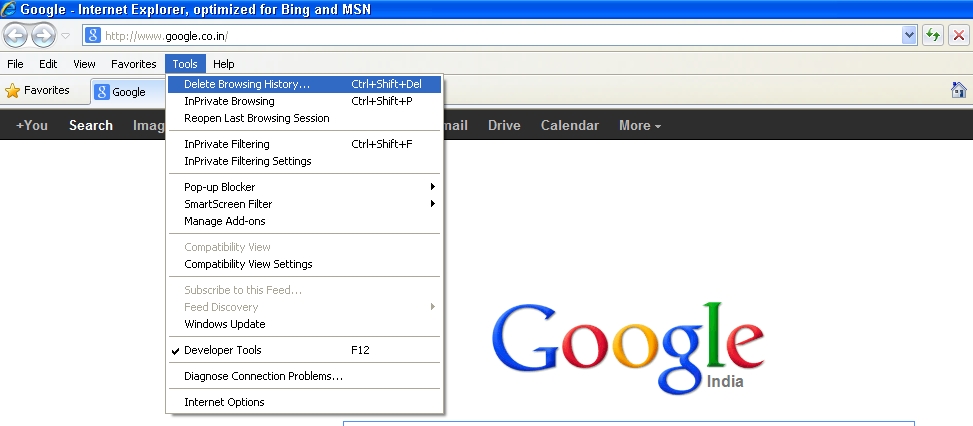Choose Delete Browsing History
Image resolution: width=973 pixels, height=426 pixels.
point(304,84)
